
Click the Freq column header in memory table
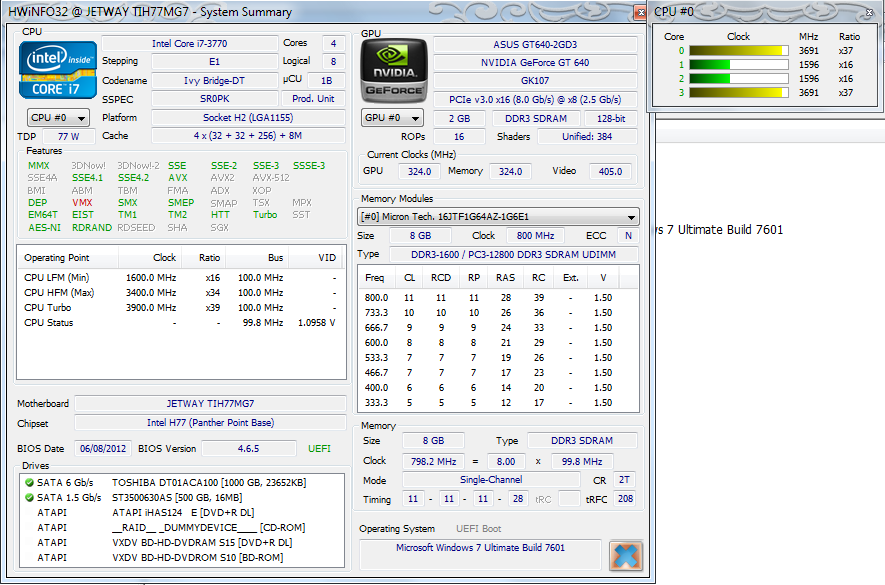pyautogui.click(x=375, y=278)
